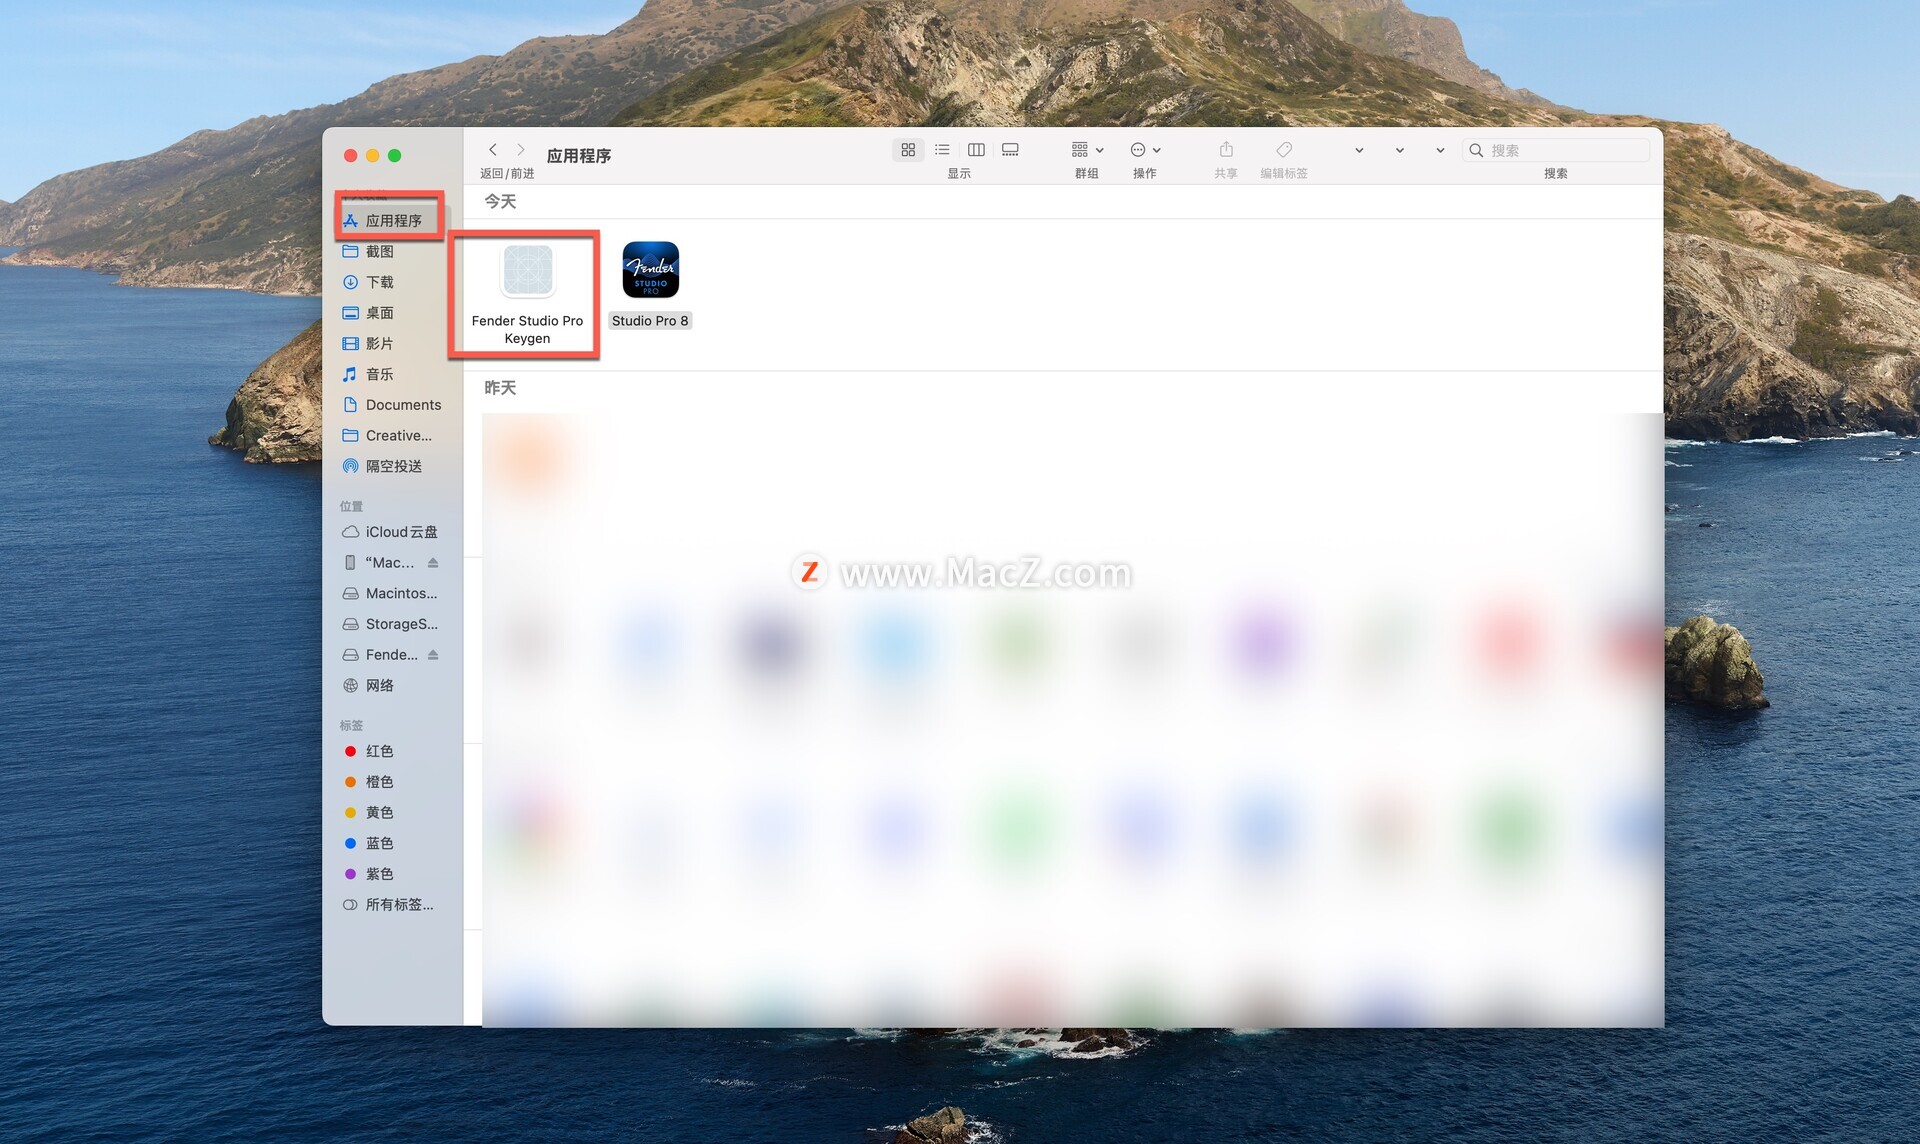
Task: Eject the "Mac..." device
Action: [x=433, y=563]
